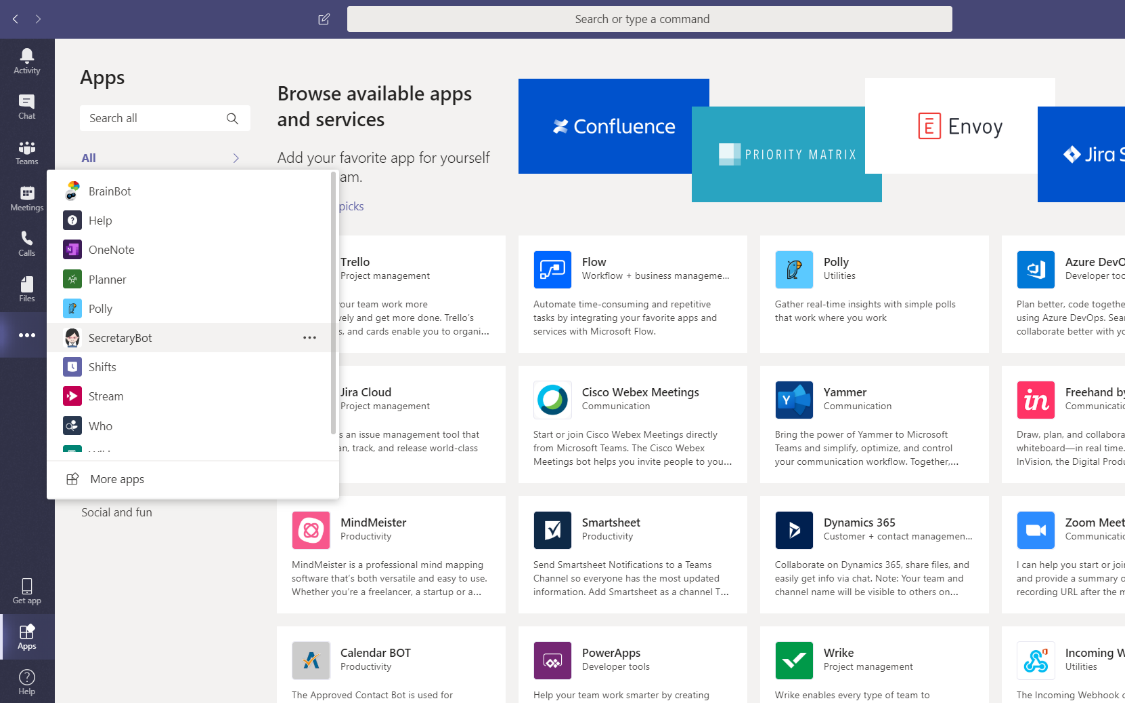Screen dimensions: 1125x703
Task: Expand the All category chevron
Action: pyautogui.click(x=236, y=158)
